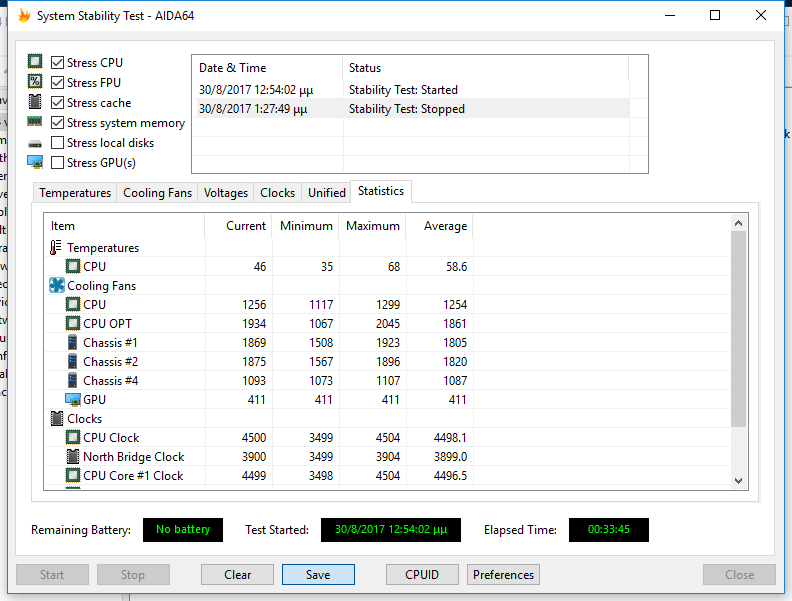Open the Unified tab
The height and width of the screenshot is (601, 792).
click(327, 193)
